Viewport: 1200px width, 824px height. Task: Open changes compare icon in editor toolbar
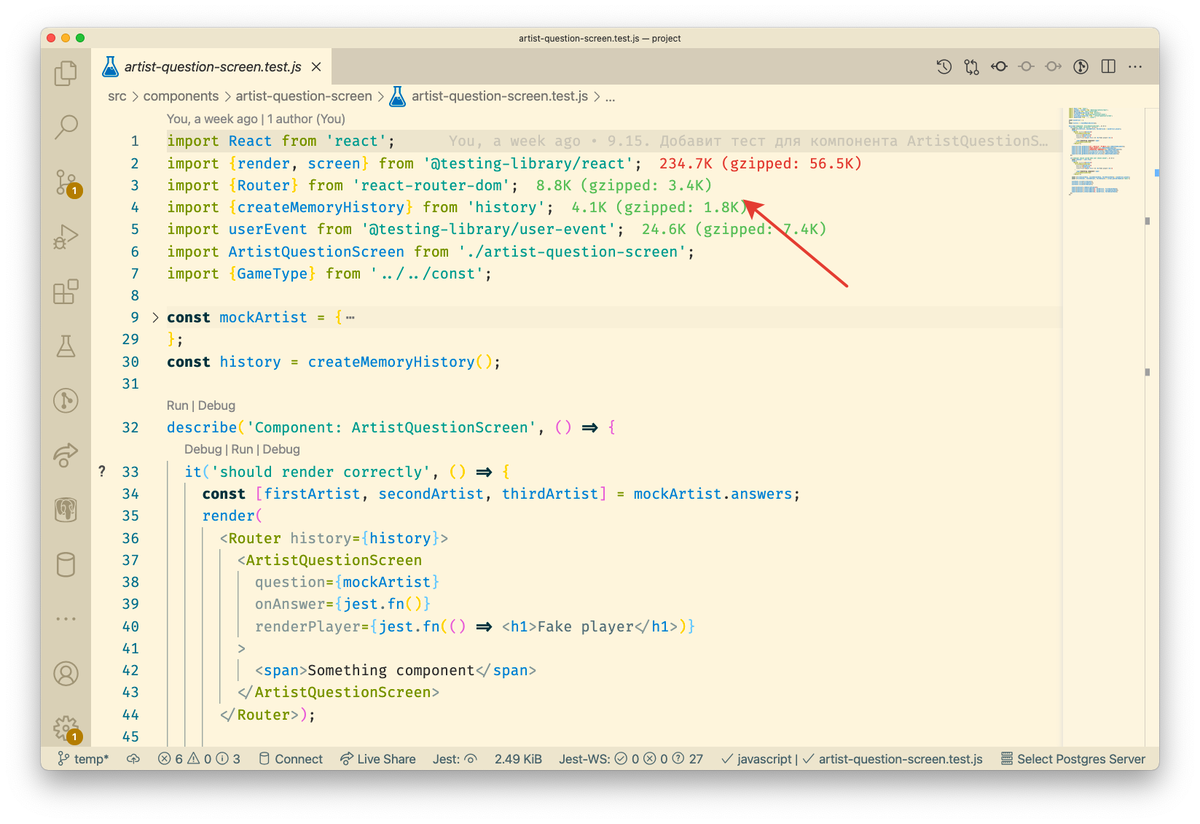(x=971, y=67)
